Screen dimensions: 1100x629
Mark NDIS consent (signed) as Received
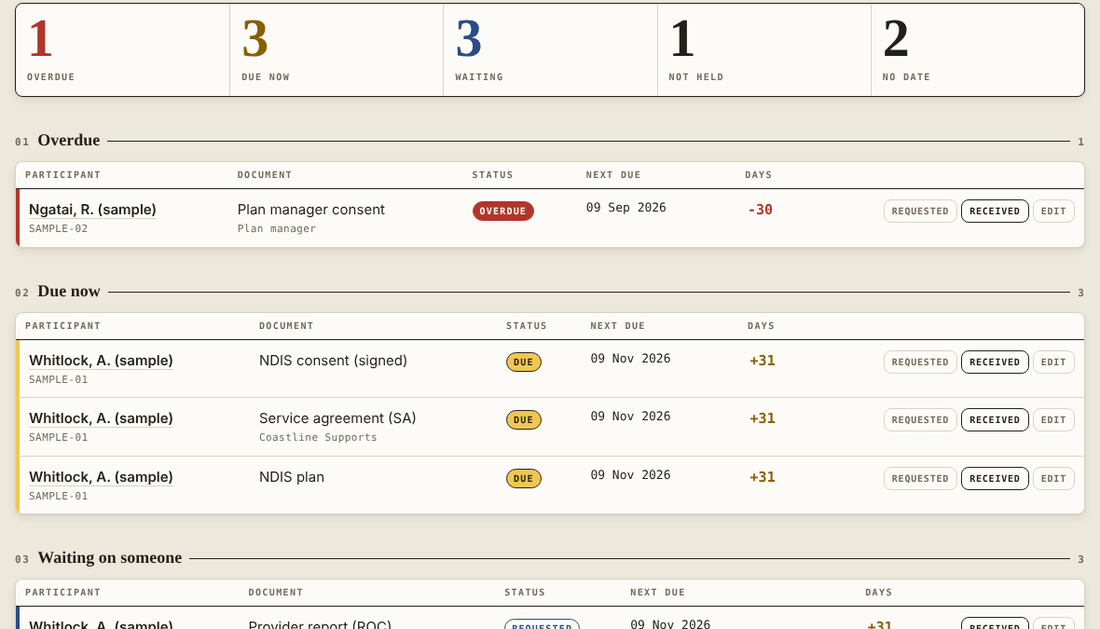click(995, 362)
